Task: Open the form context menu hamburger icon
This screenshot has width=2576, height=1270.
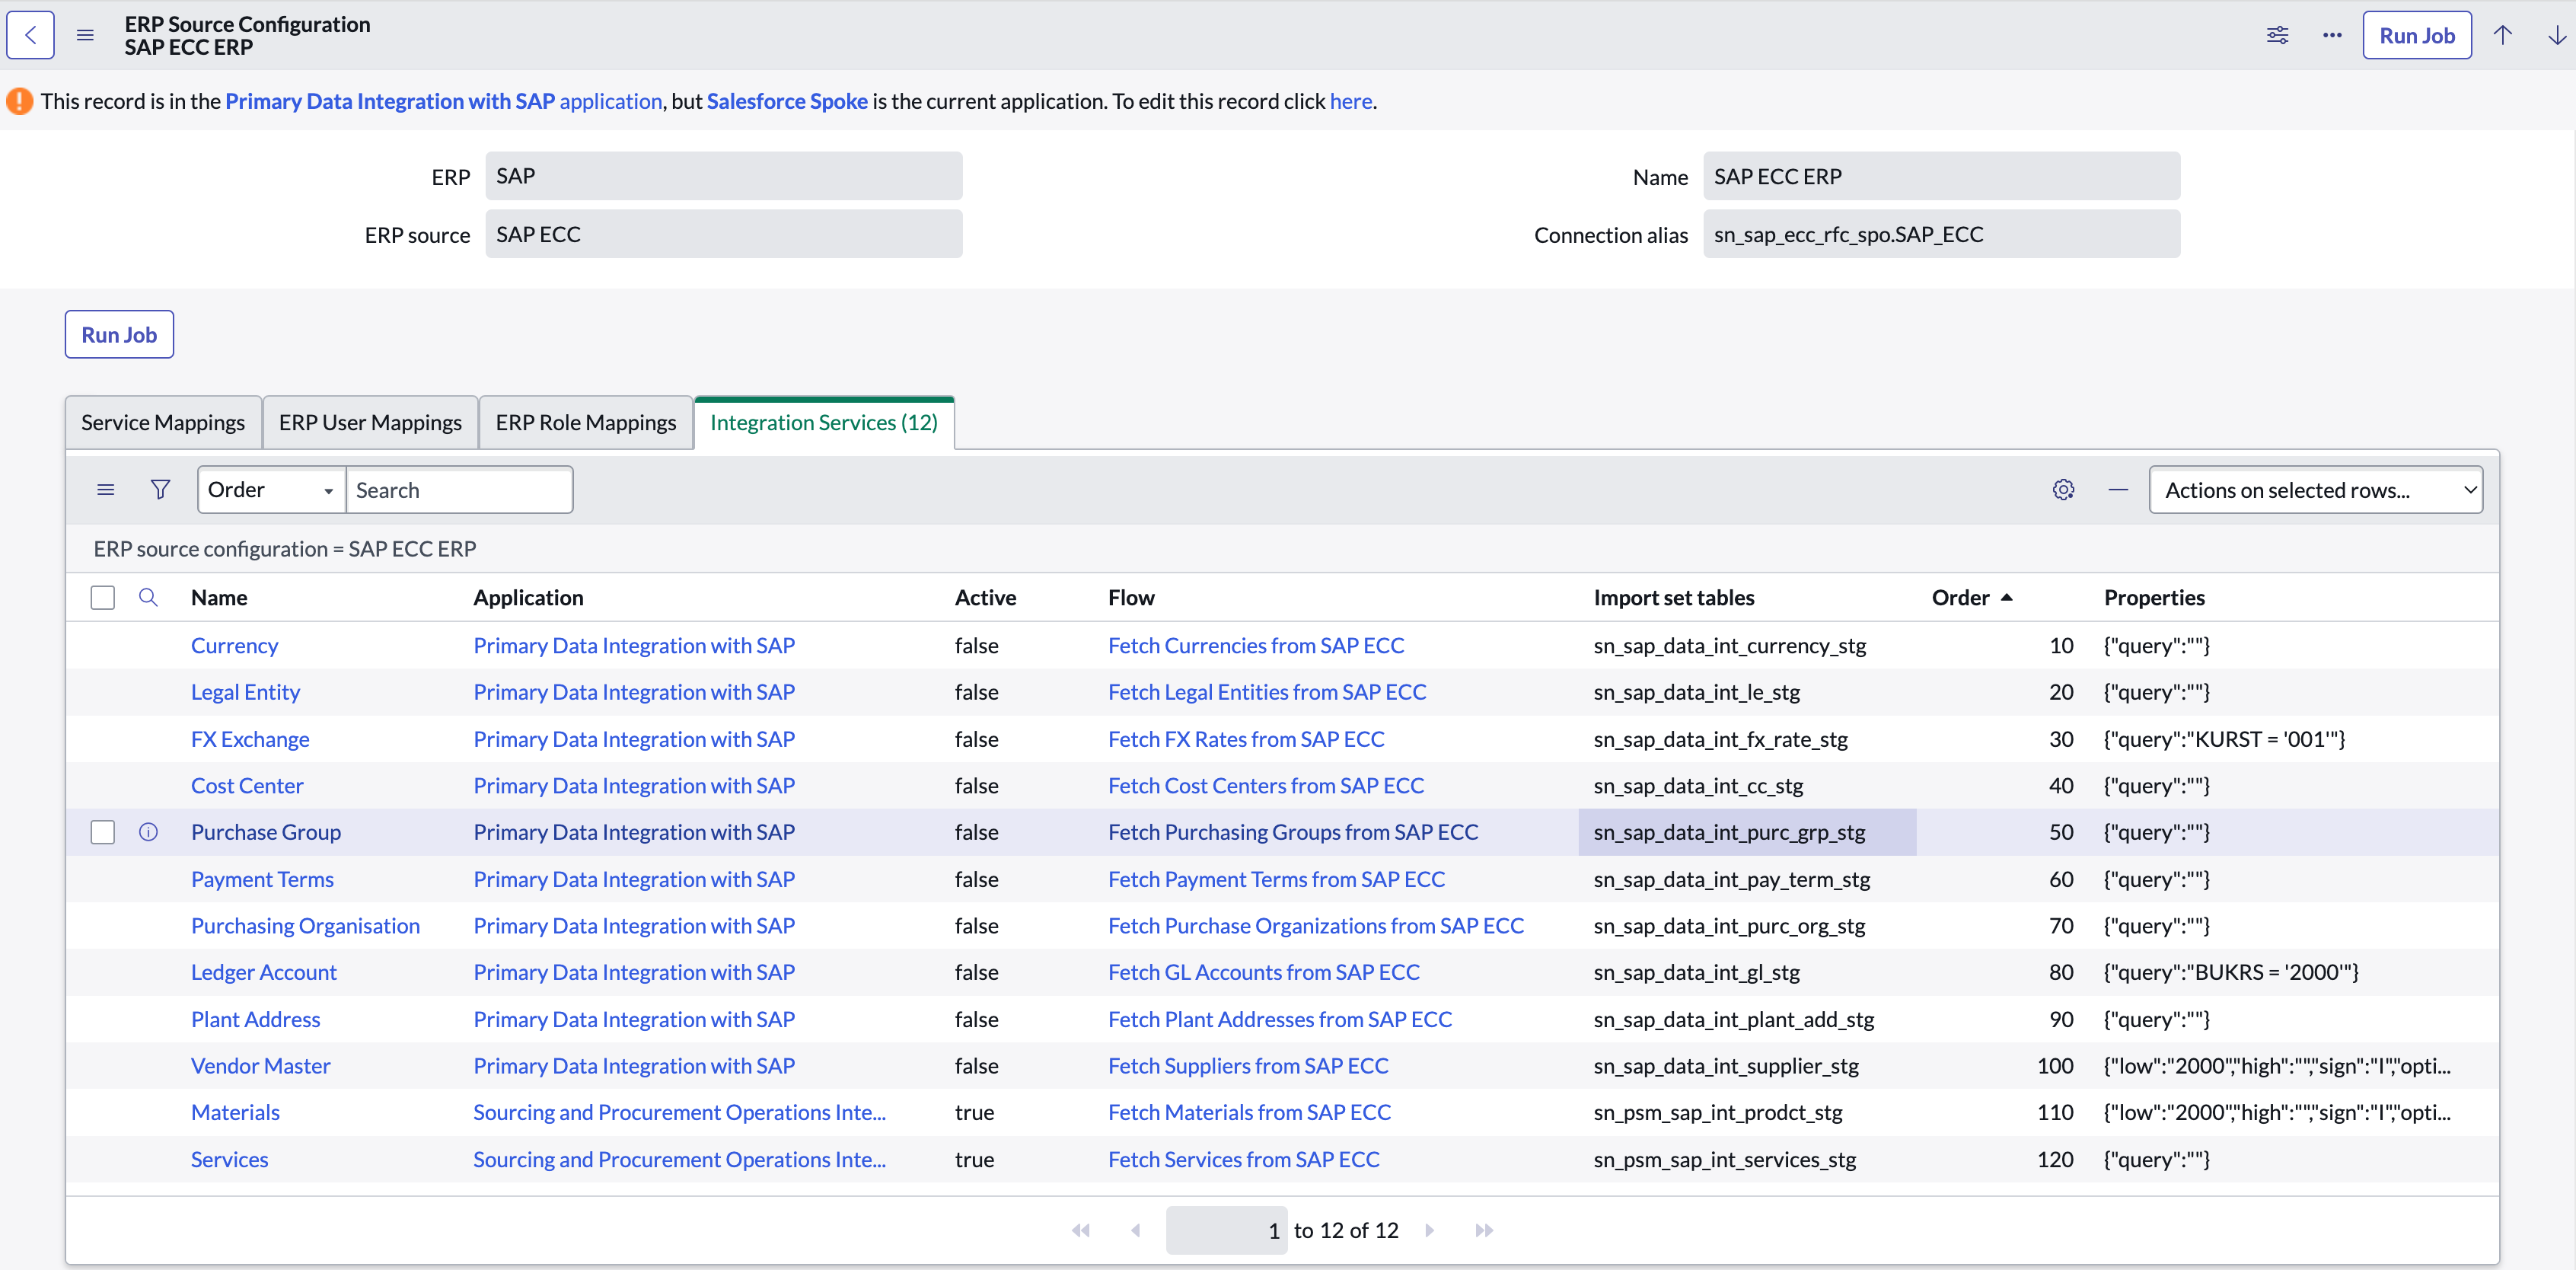Action: pos(85,35)
